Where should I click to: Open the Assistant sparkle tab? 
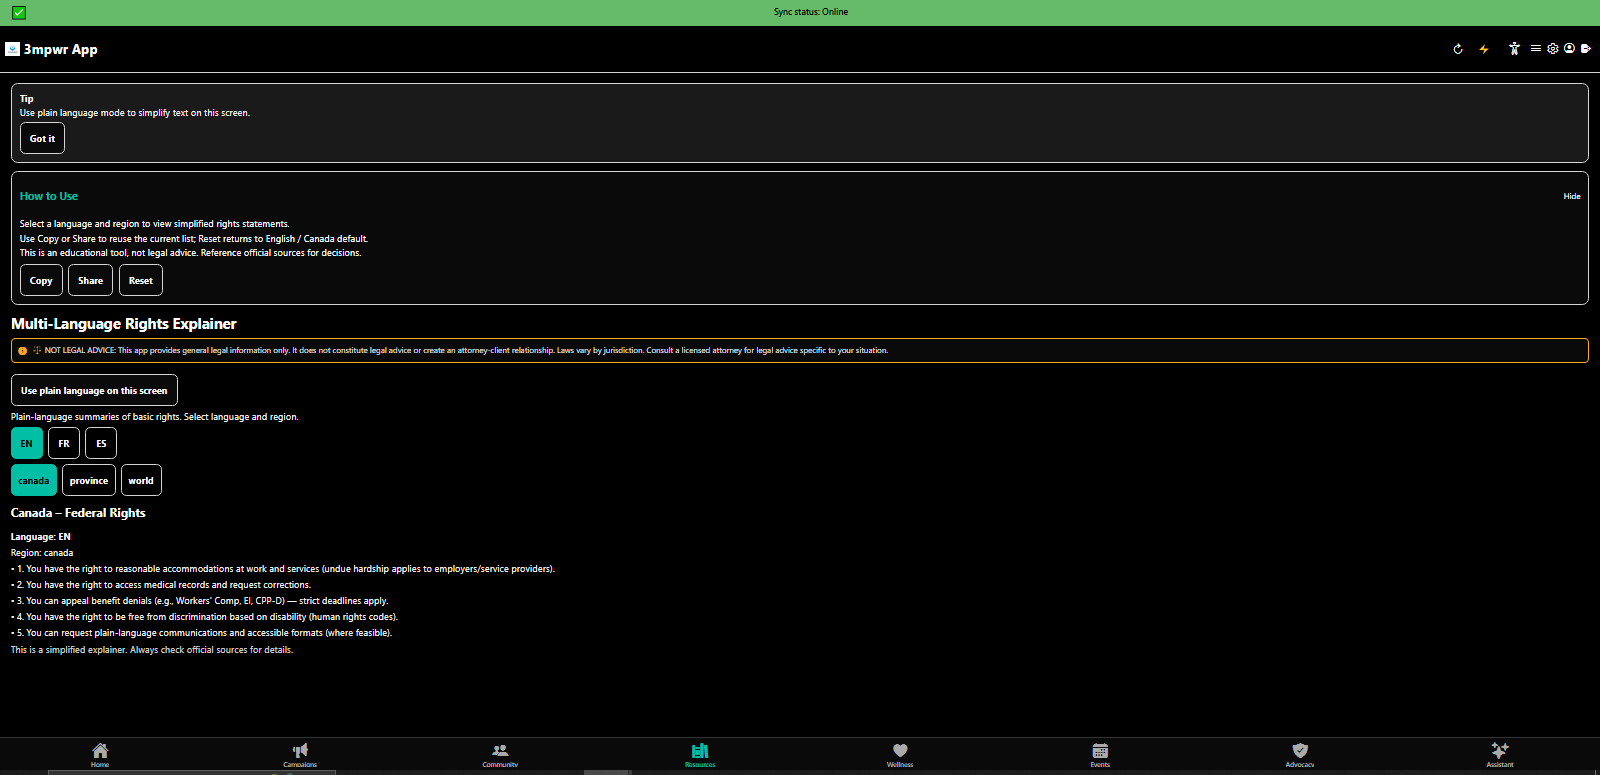pyautogui.click(x=1499, y=754)
